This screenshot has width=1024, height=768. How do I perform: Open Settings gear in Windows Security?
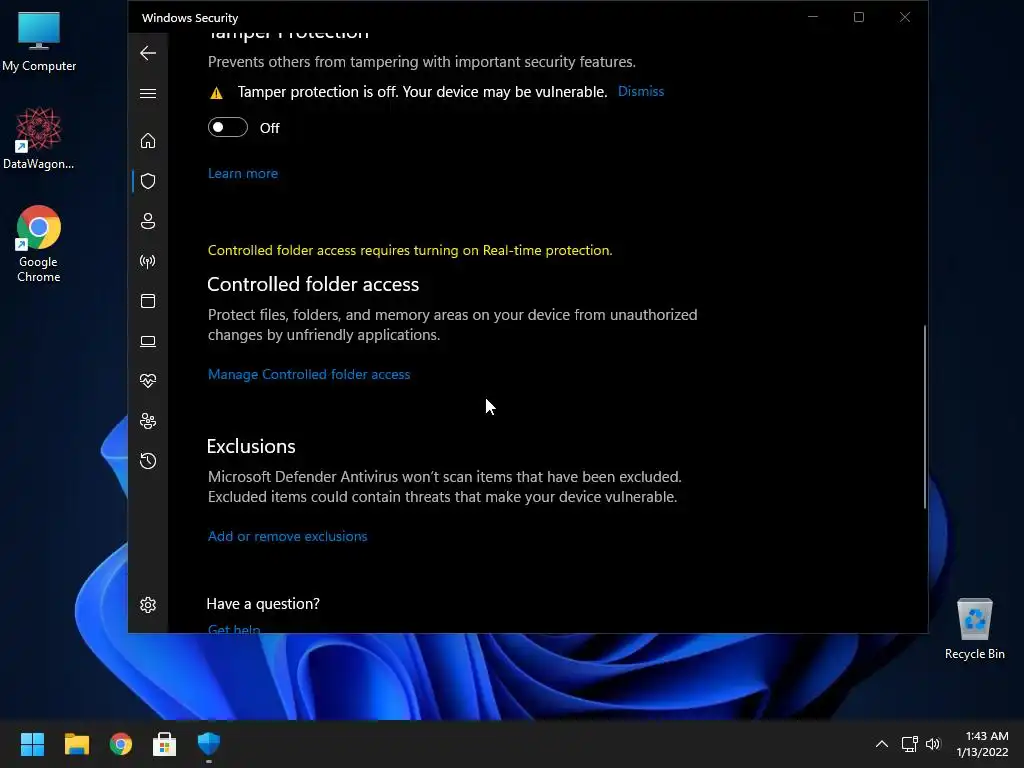[148, 605]
